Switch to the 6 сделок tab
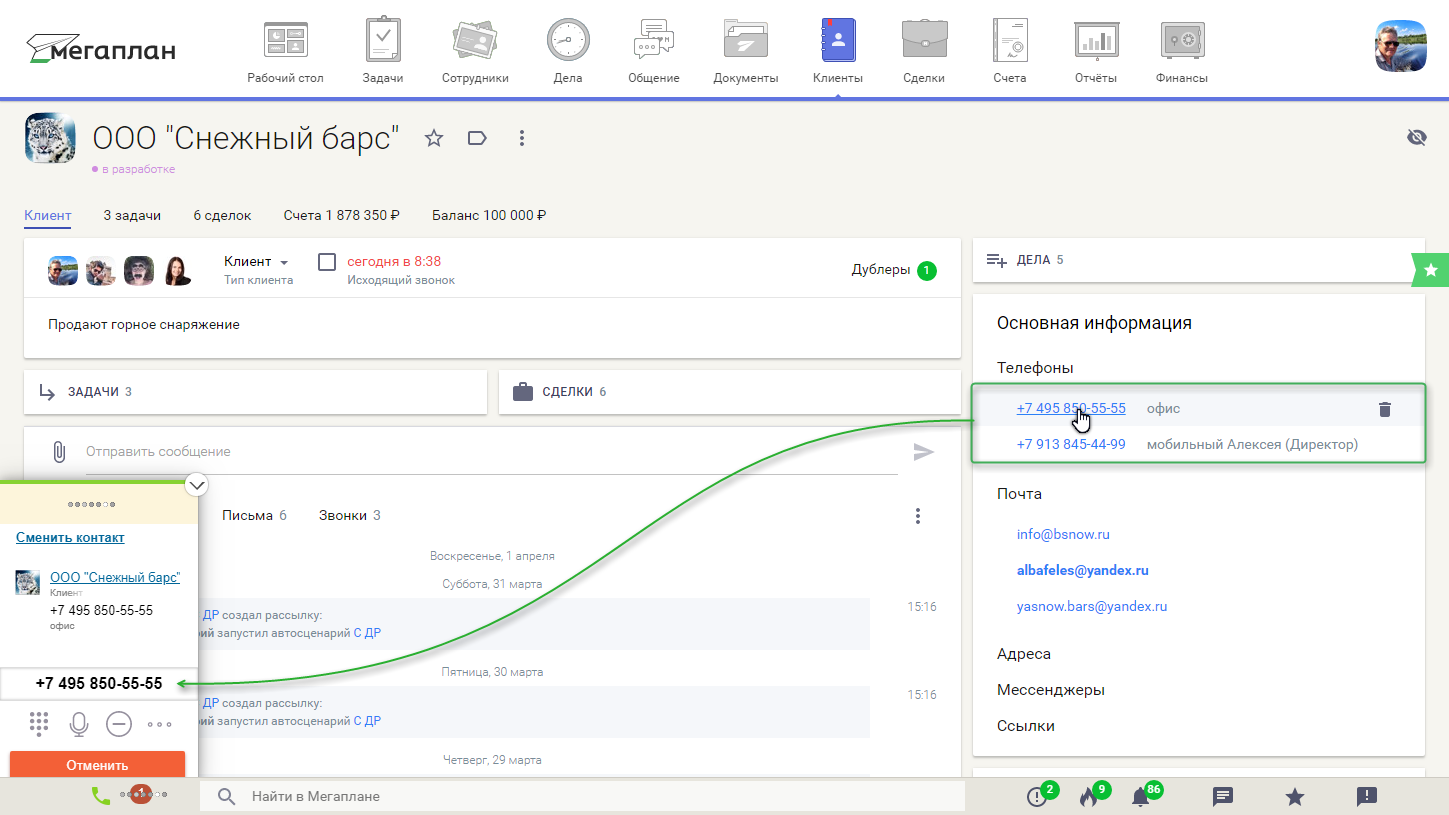1449x815 pixels. coord(222,215)
